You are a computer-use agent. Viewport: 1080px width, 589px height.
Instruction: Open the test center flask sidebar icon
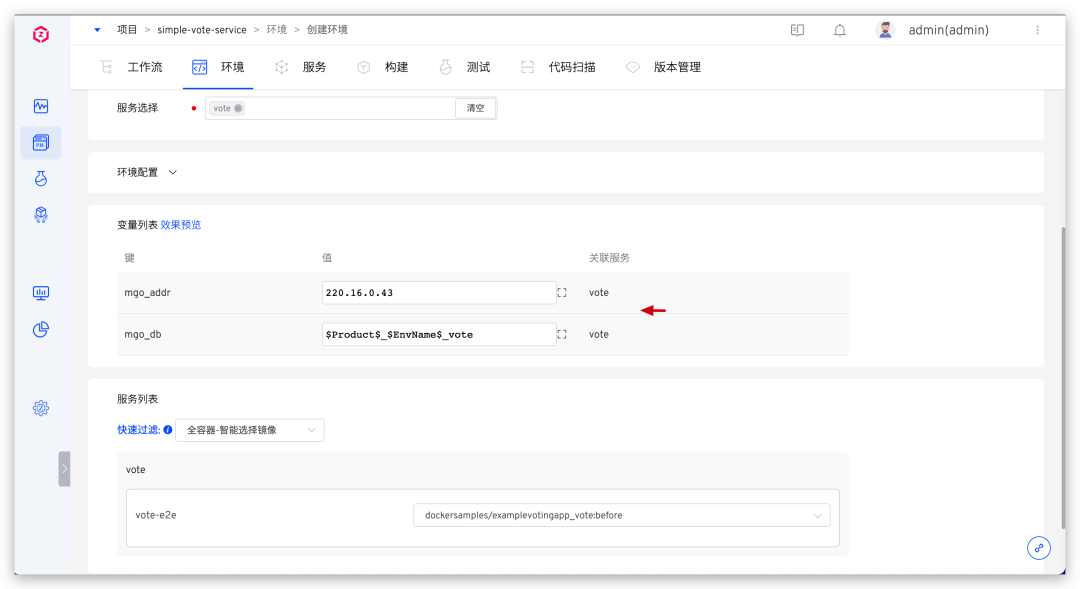click(x=41, y=179)
